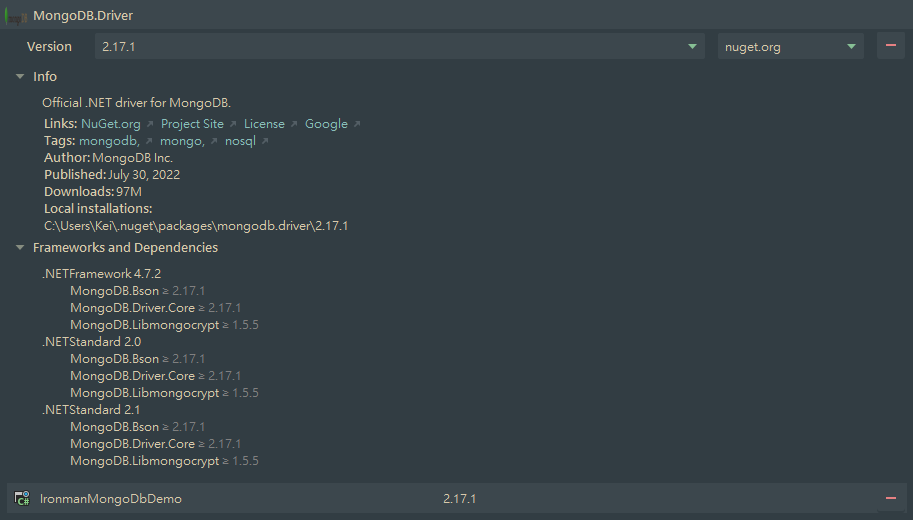The height and width of the screenshot is (520, 913).
Task: Open the nuget.org source dropdown
Action: 790,46
